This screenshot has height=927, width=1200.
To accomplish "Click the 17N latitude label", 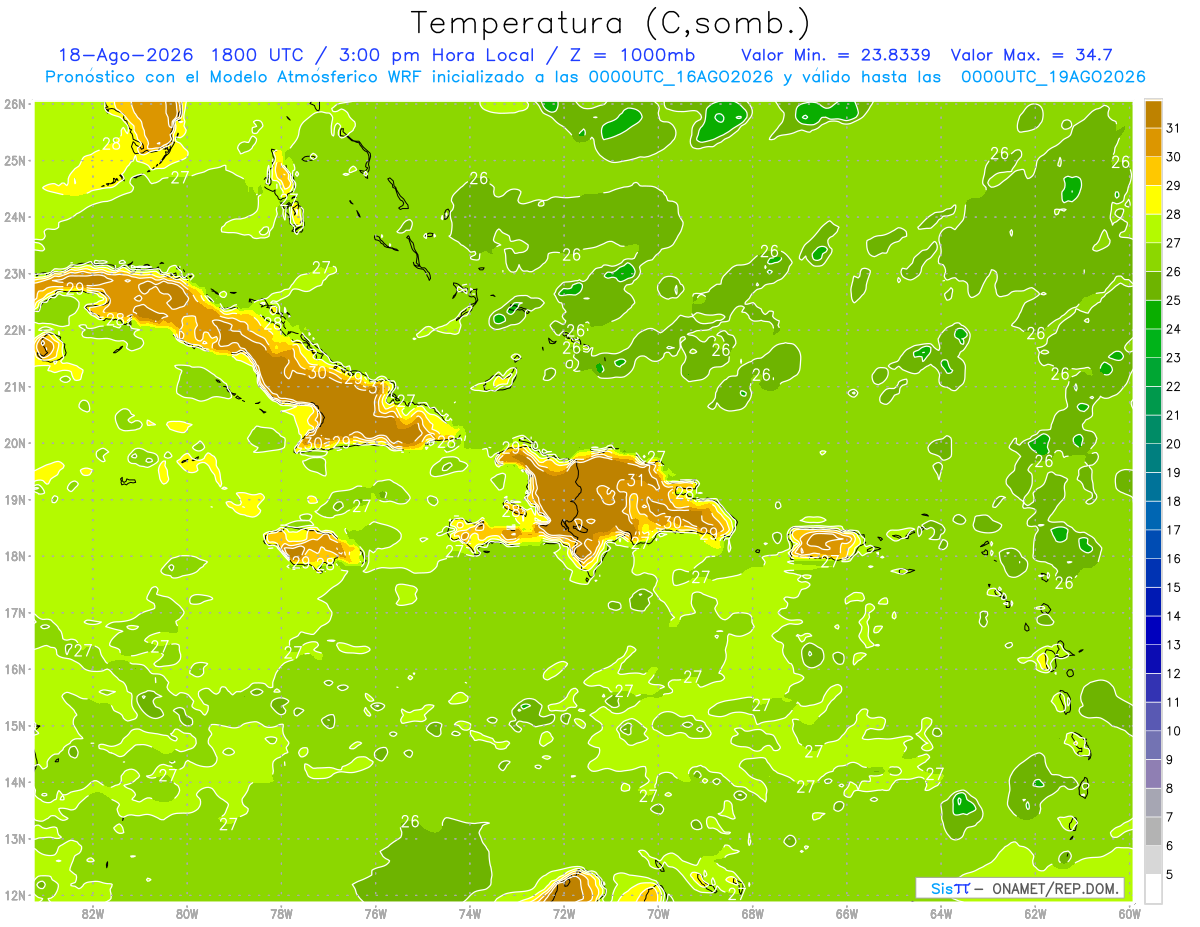I will (x=15, y=612).
